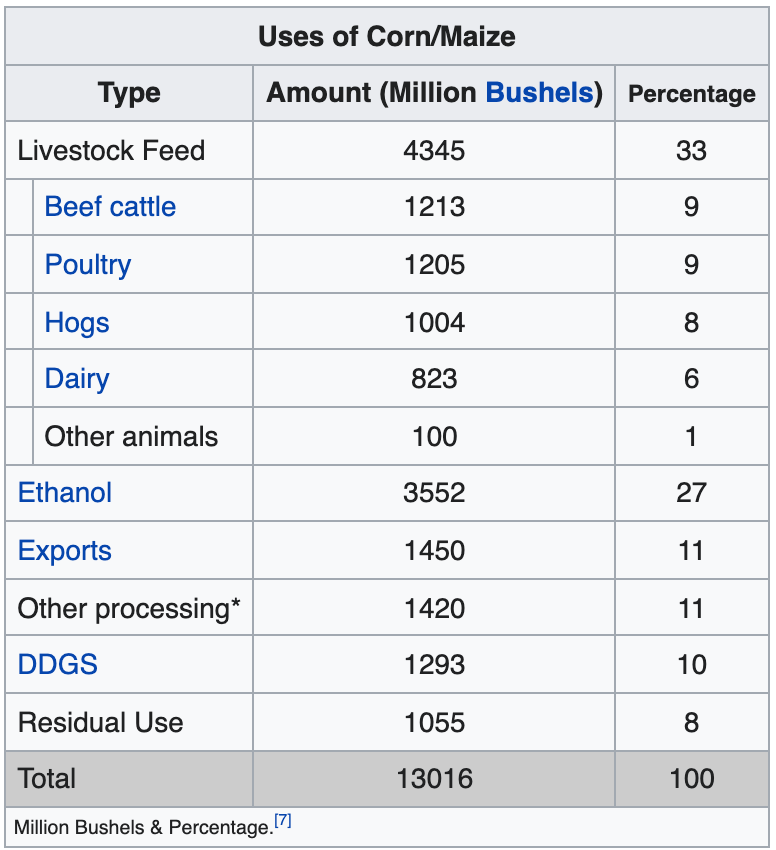Click the Ethanol amount 3552 cell
776x850 pixels.
point(434,493)
